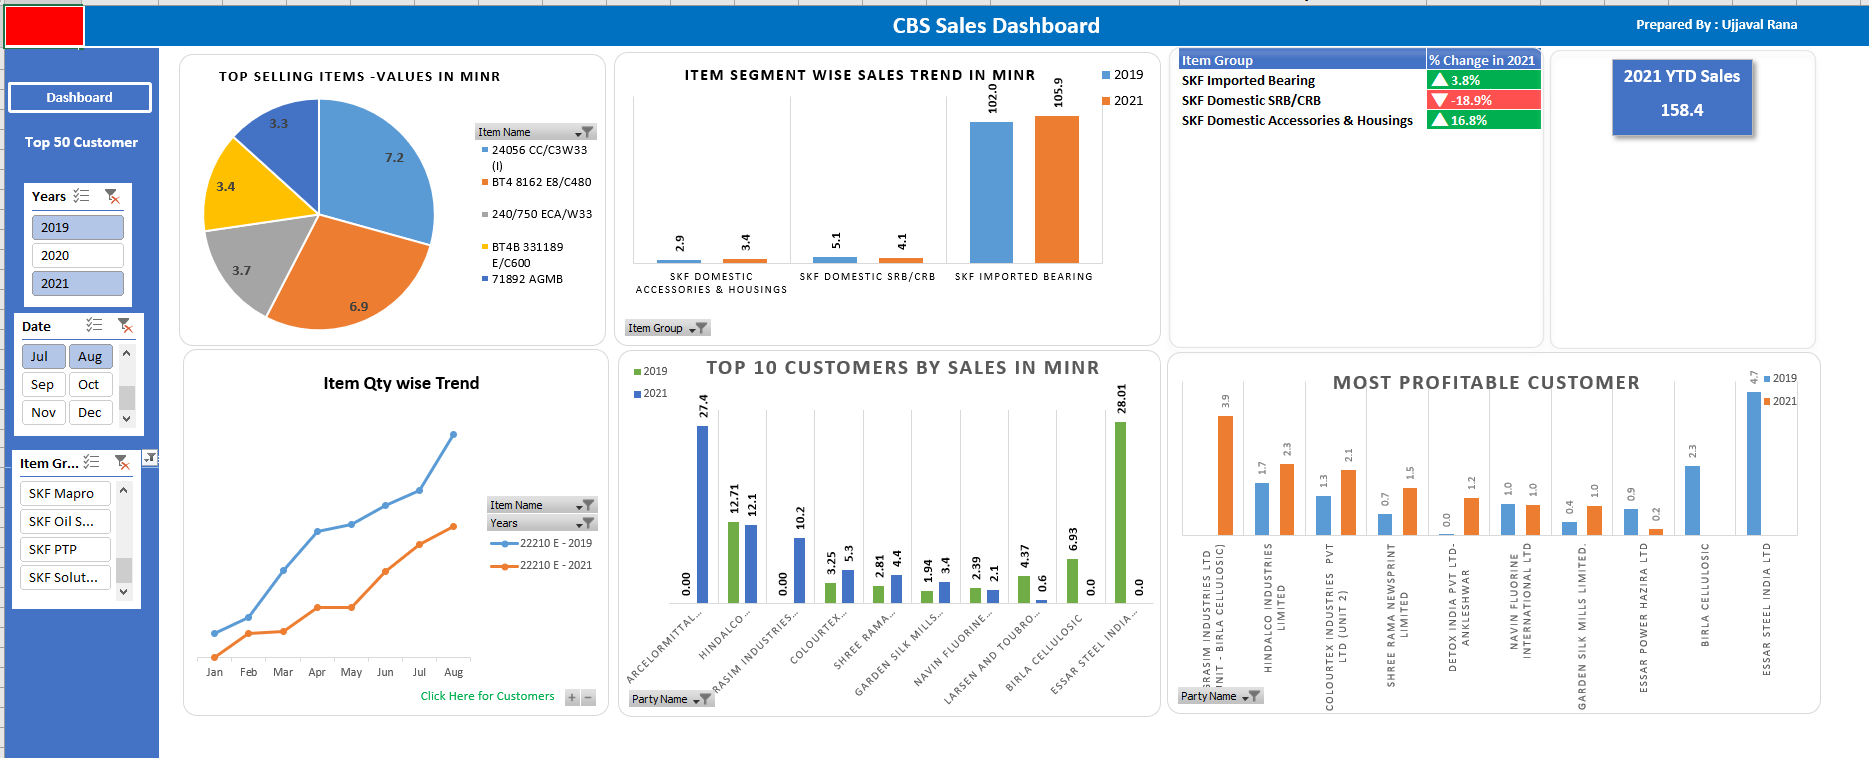
Task: Go to the Dashboard navigation tab
Action: tap(80, 97)
